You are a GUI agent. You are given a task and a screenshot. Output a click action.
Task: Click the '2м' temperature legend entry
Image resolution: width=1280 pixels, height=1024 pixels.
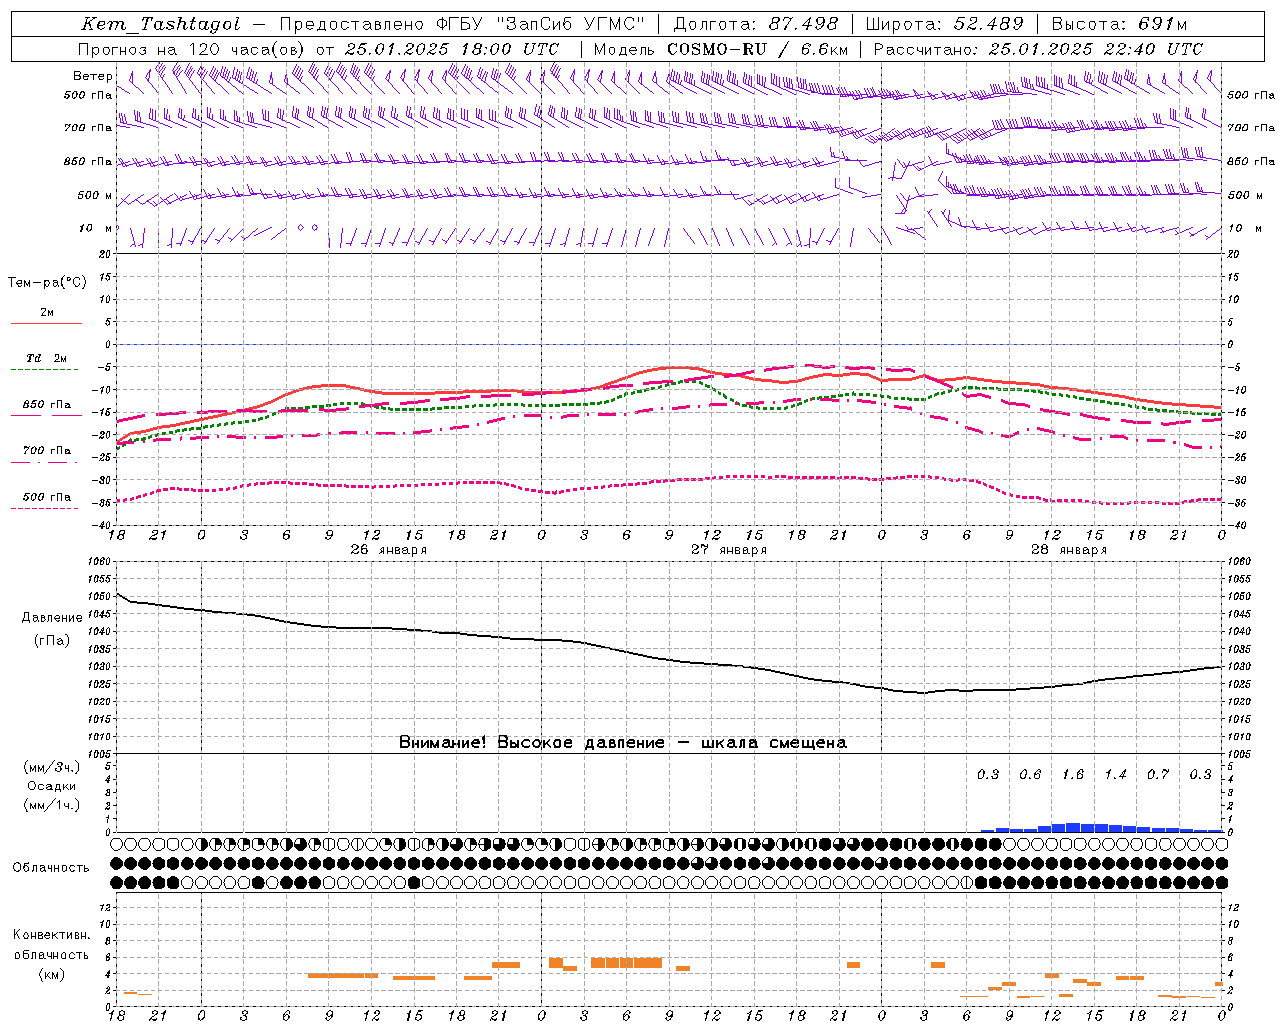(x=47, y=313)
